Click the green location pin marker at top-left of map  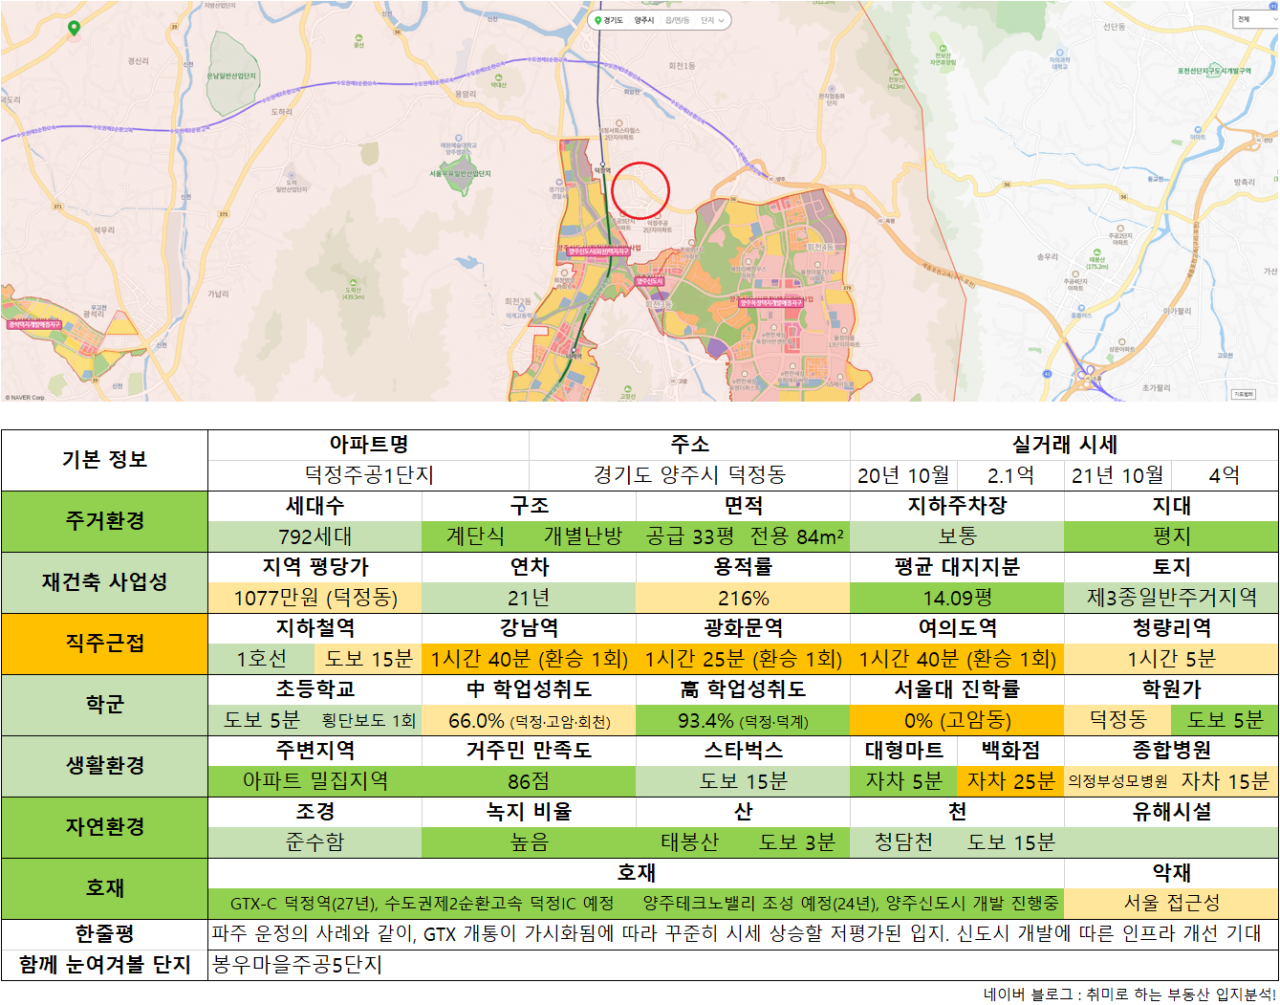[74, 28]
